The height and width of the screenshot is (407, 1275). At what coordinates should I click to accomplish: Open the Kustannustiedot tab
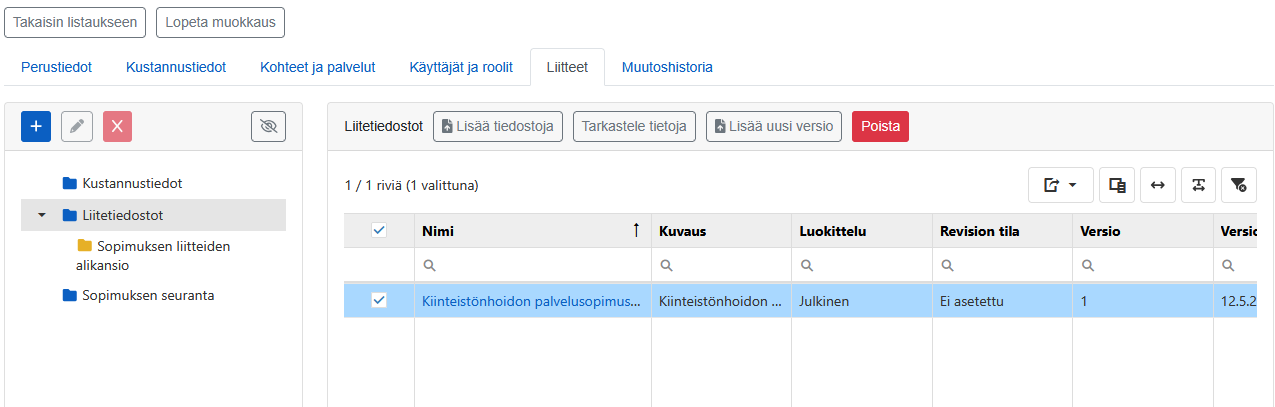pyautogui.click(x=176, y=67)
